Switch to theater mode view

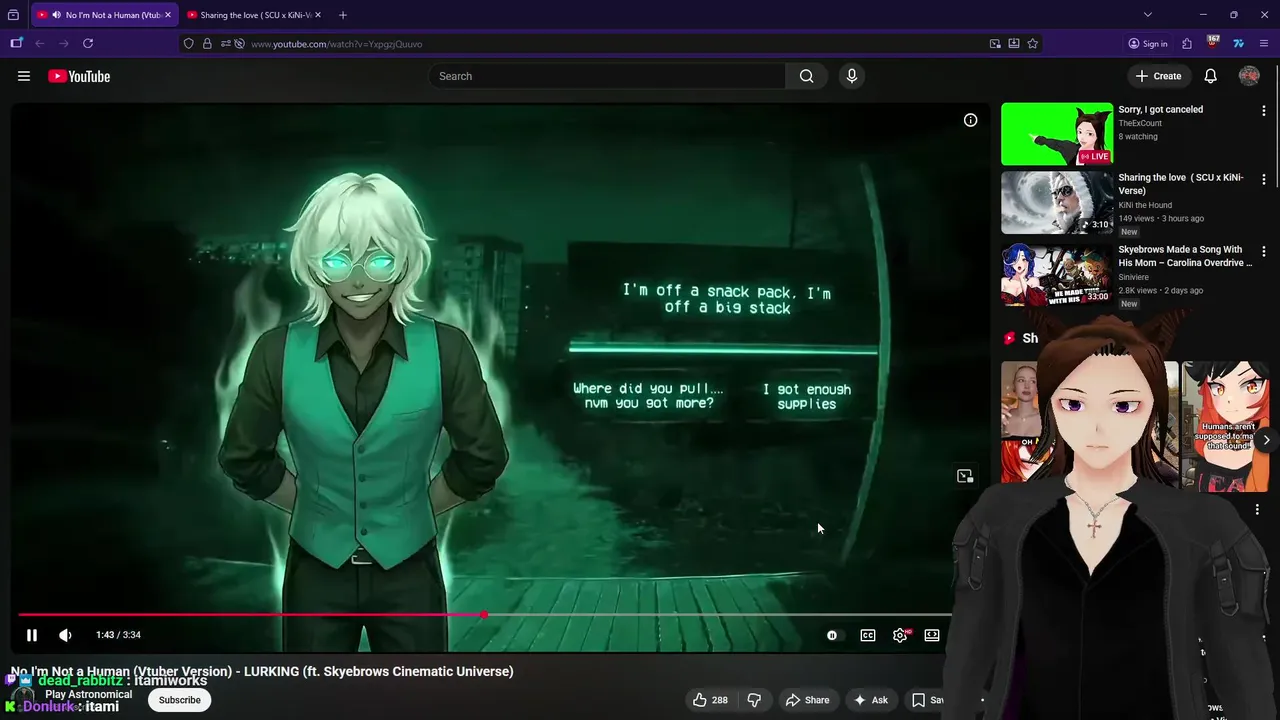coord(932,635)
